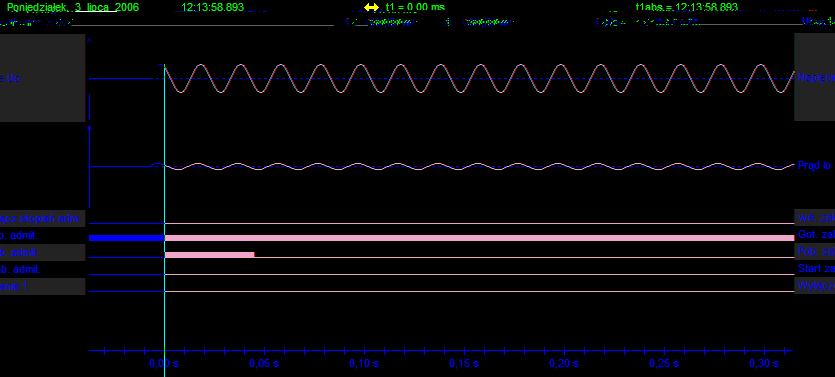Click the Got. zał. binary signal label
The image size is (835, 377).
815,235
